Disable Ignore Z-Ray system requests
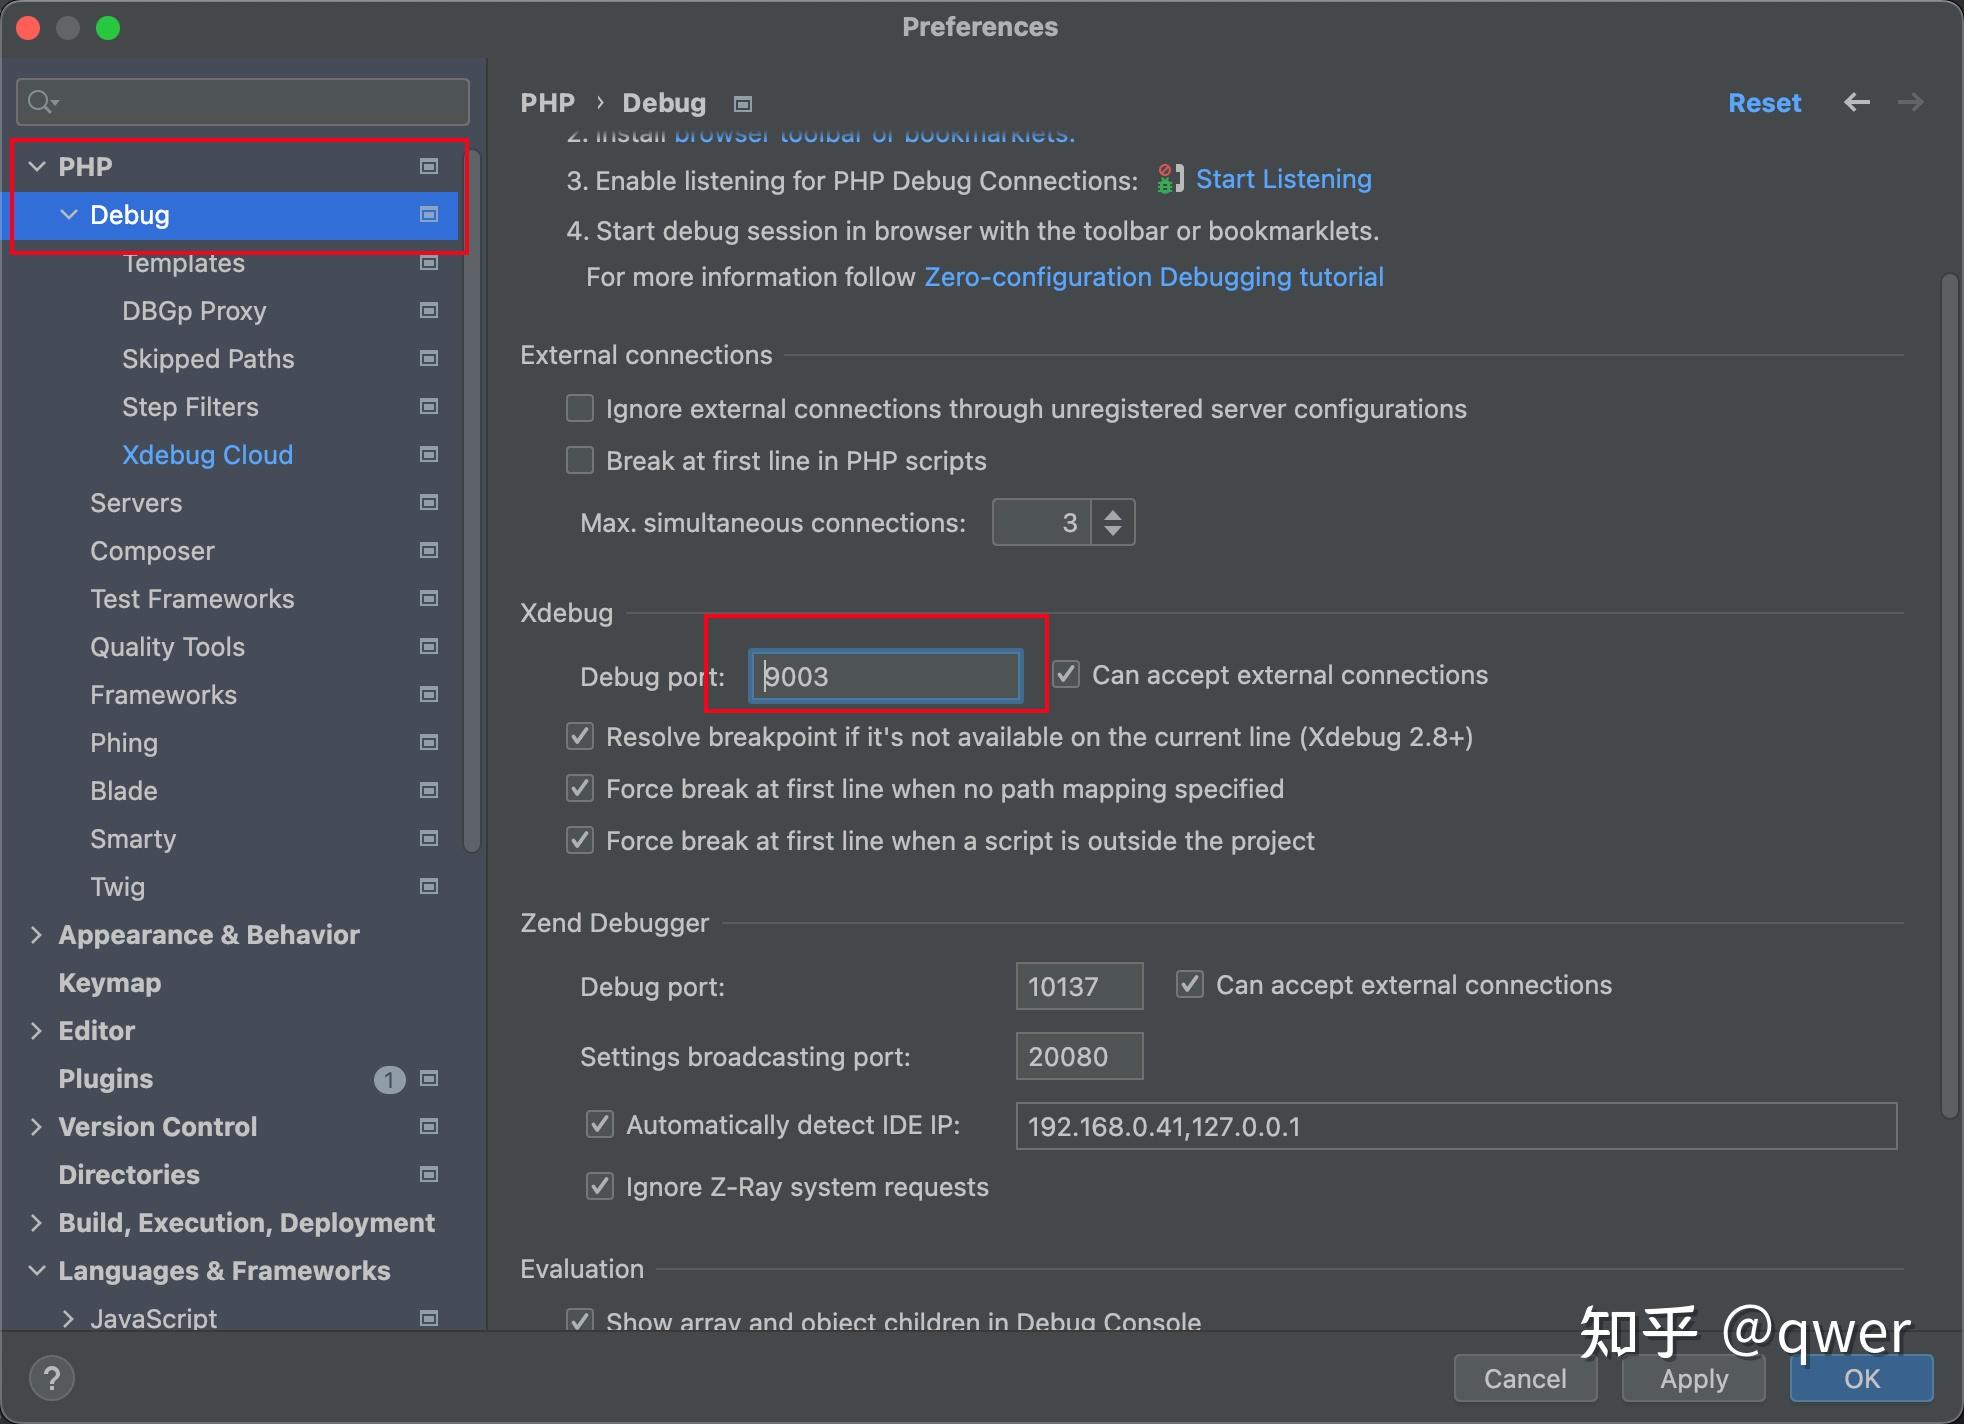This screenshot has width=1964, height=1424. pyautogui.click(x=599, y=1186)
